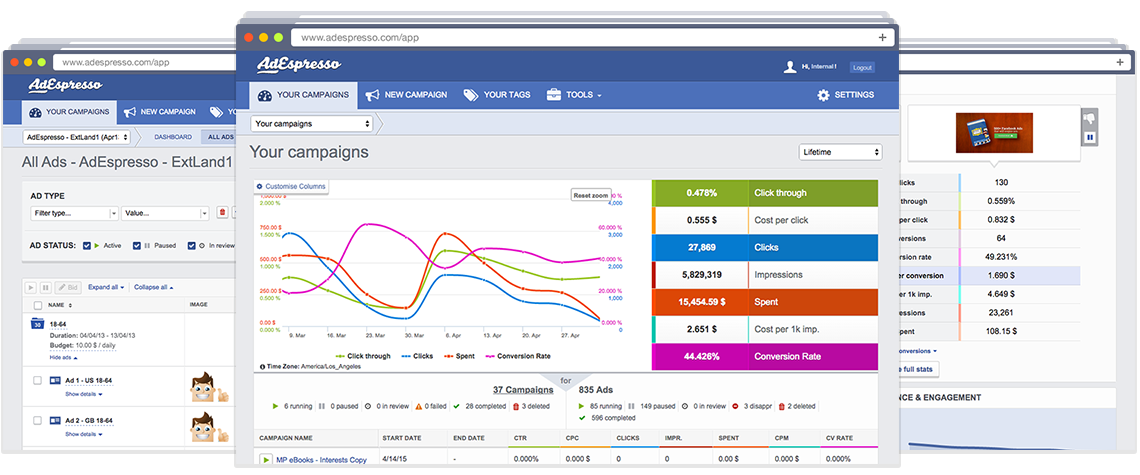Viewport: 1140px width, 475px height.
Task: Click the red trash icon beside the Value filter
Action: click(x=221, y=213)
